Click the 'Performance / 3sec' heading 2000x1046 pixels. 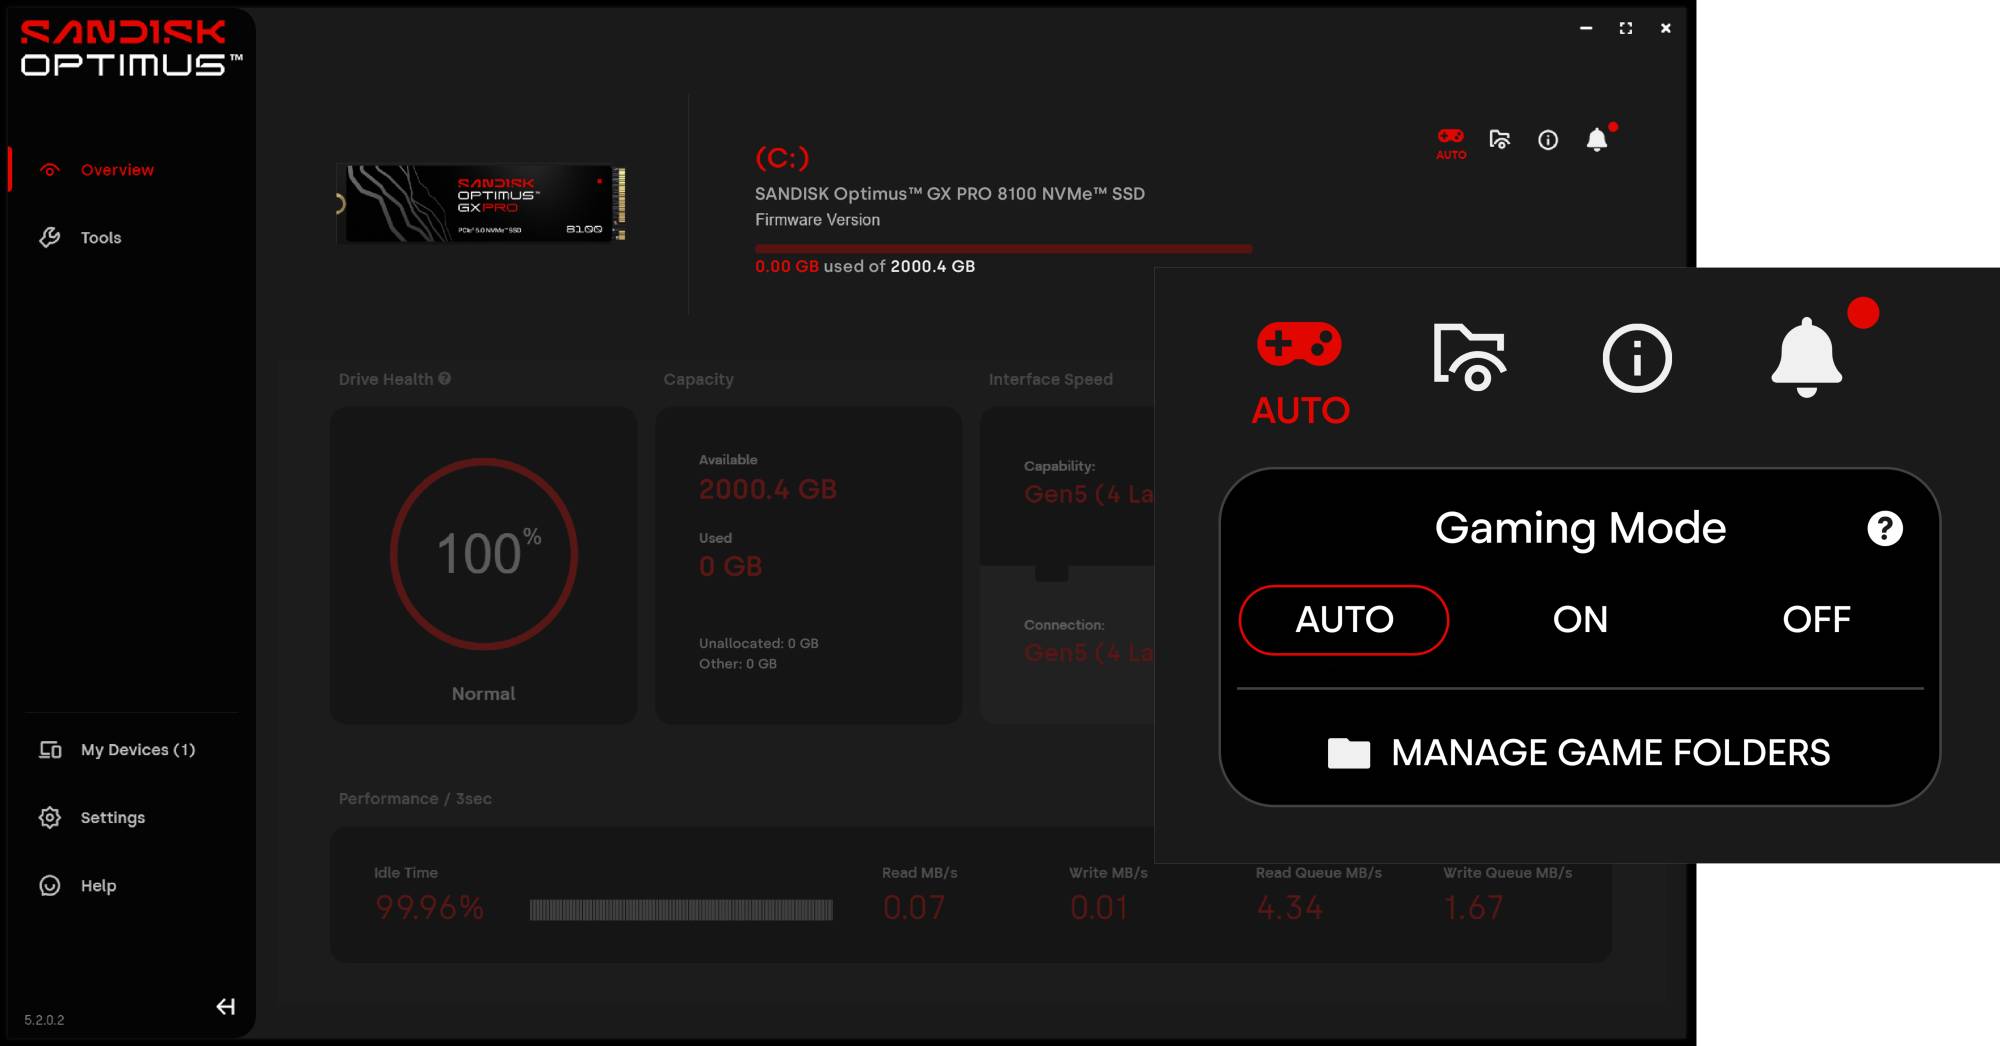click(415, 799)
